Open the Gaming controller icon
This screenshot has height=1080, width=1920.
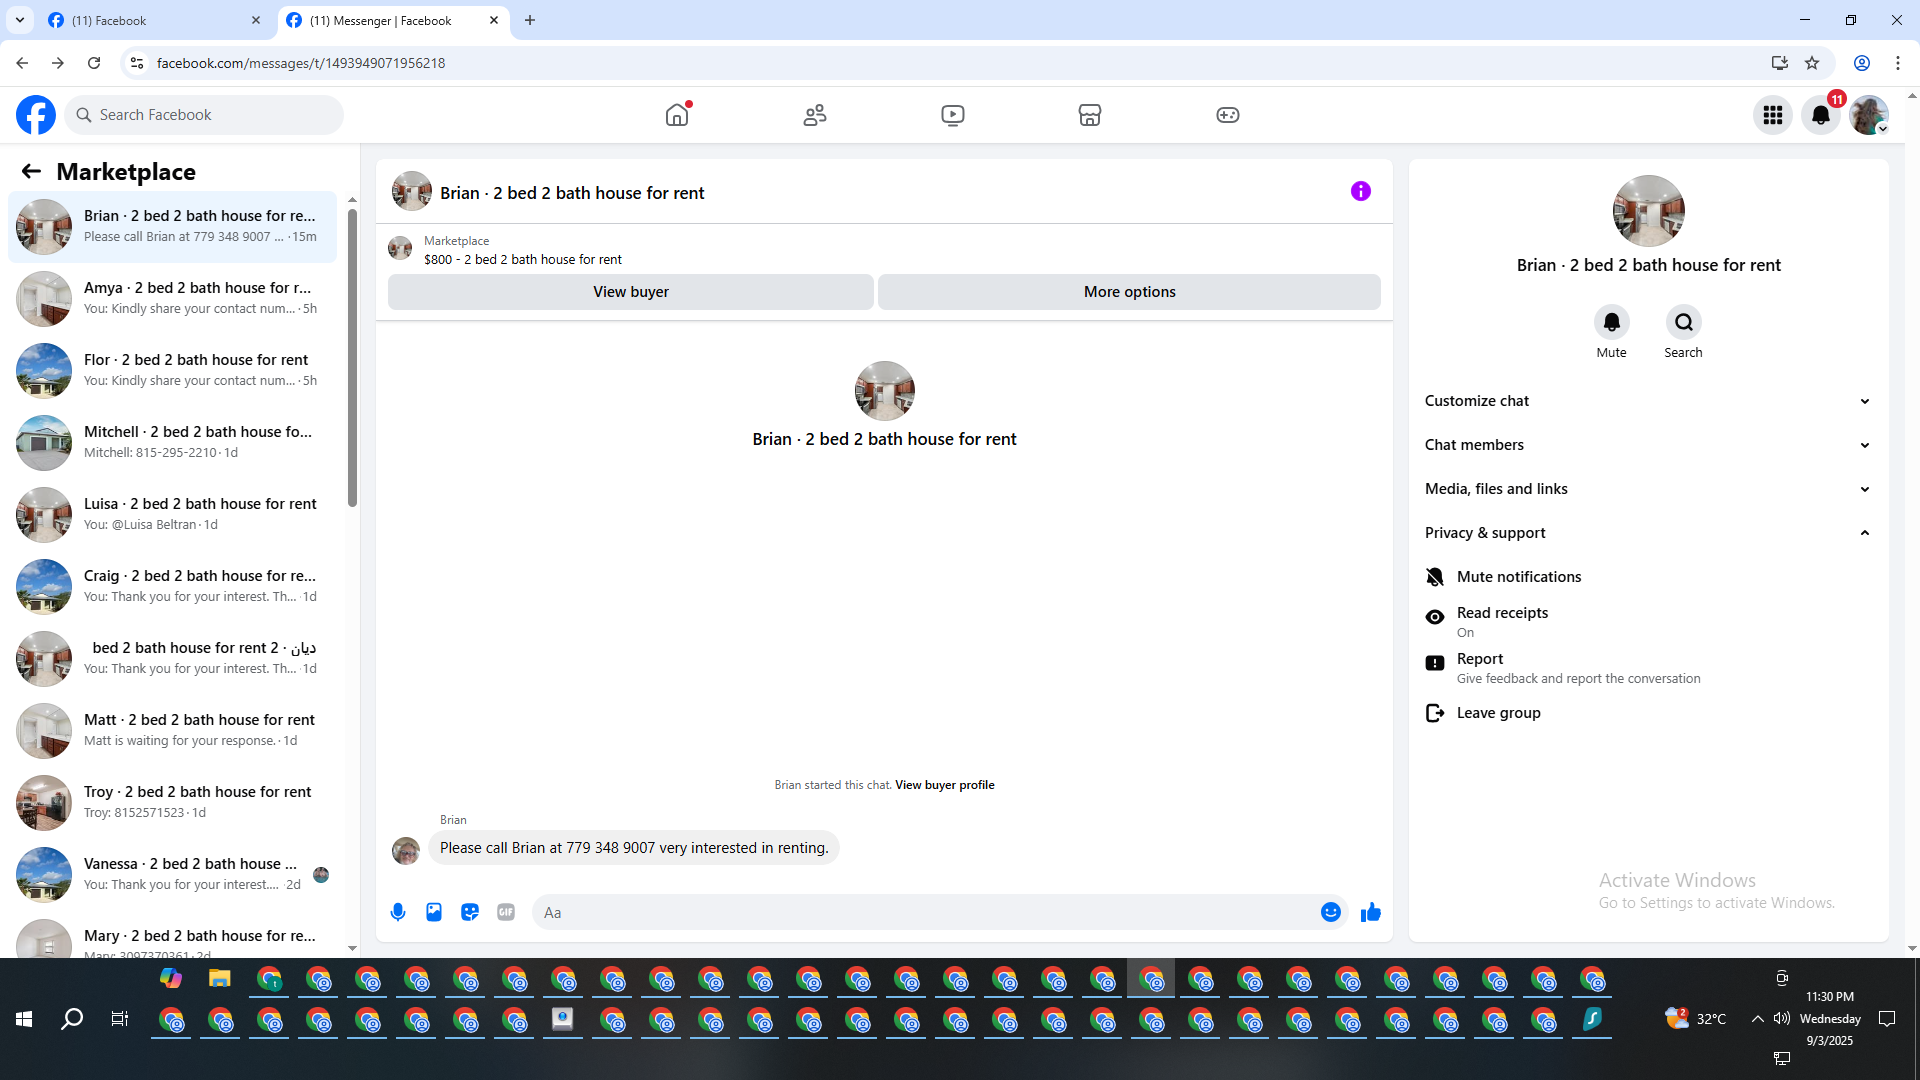[x=1228, y=115]
